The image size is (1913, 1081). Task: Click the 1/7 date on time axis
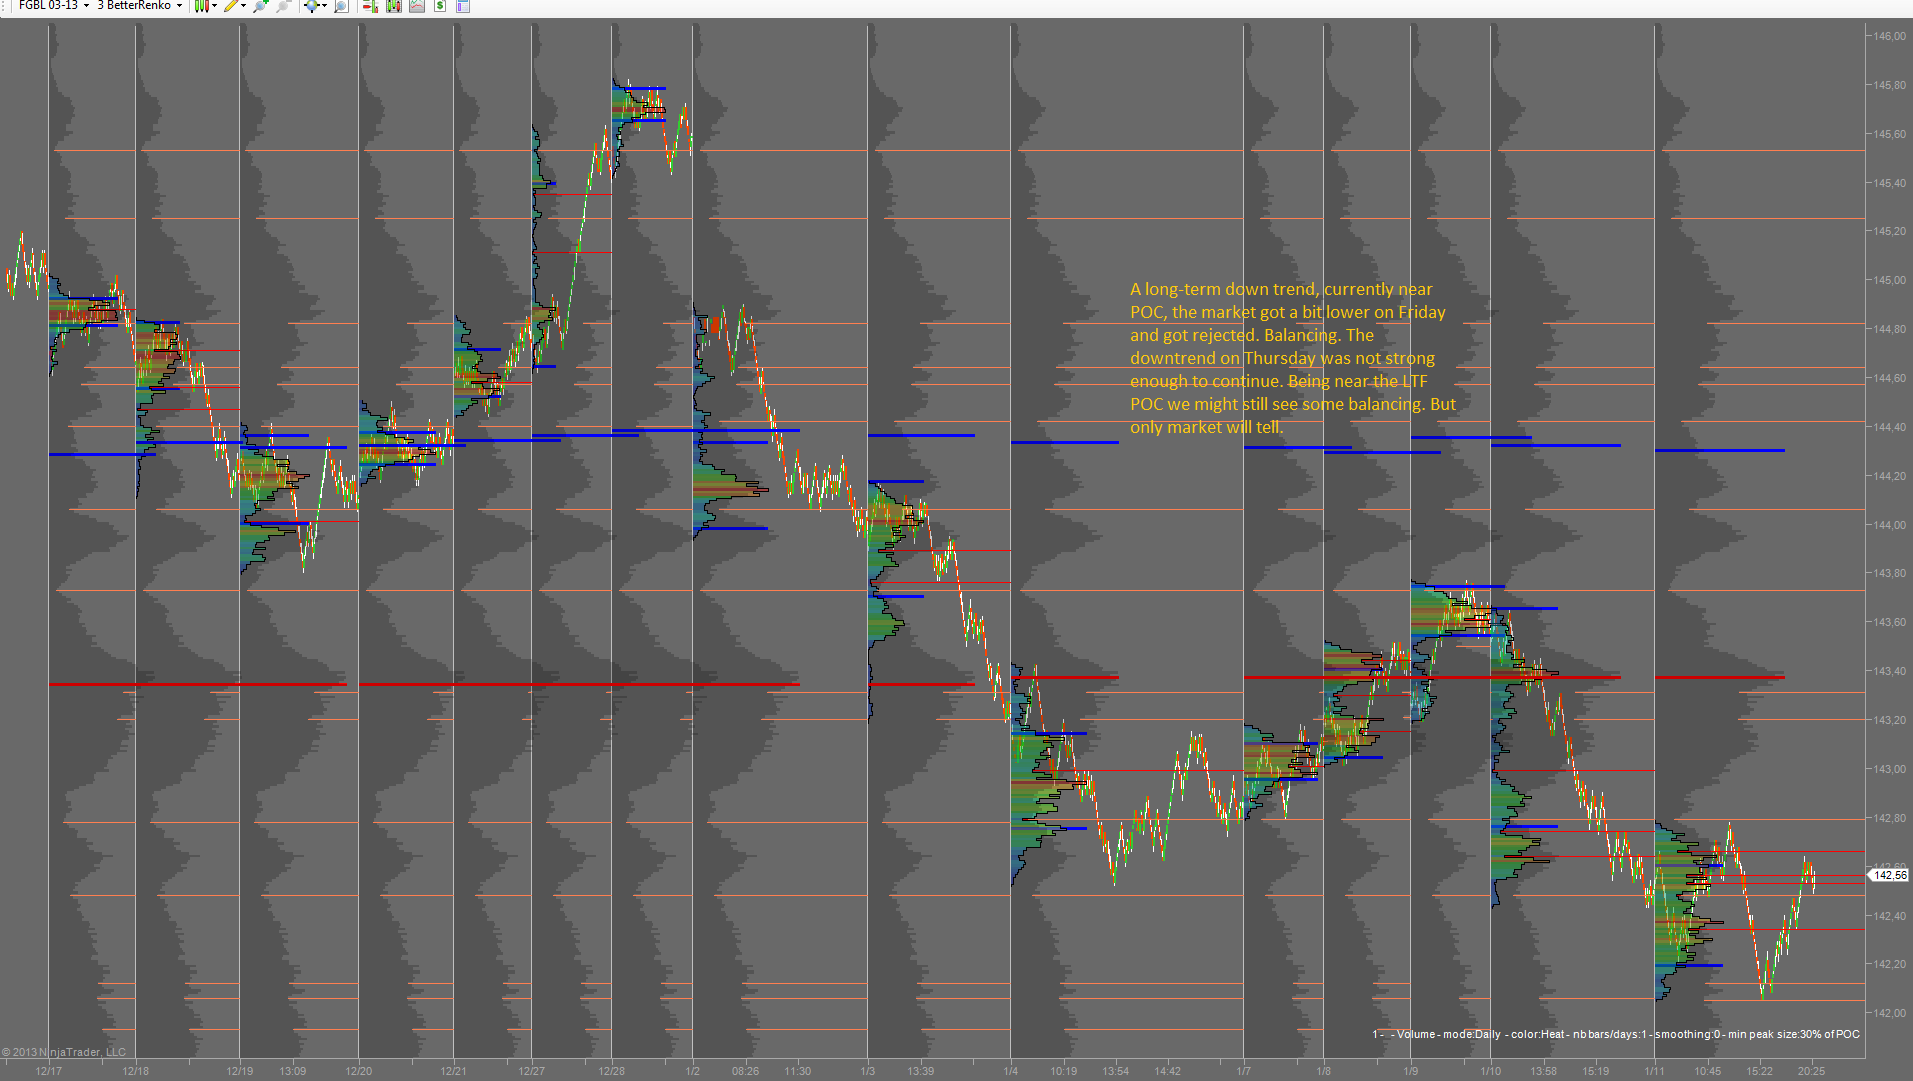[1243, 1071]
